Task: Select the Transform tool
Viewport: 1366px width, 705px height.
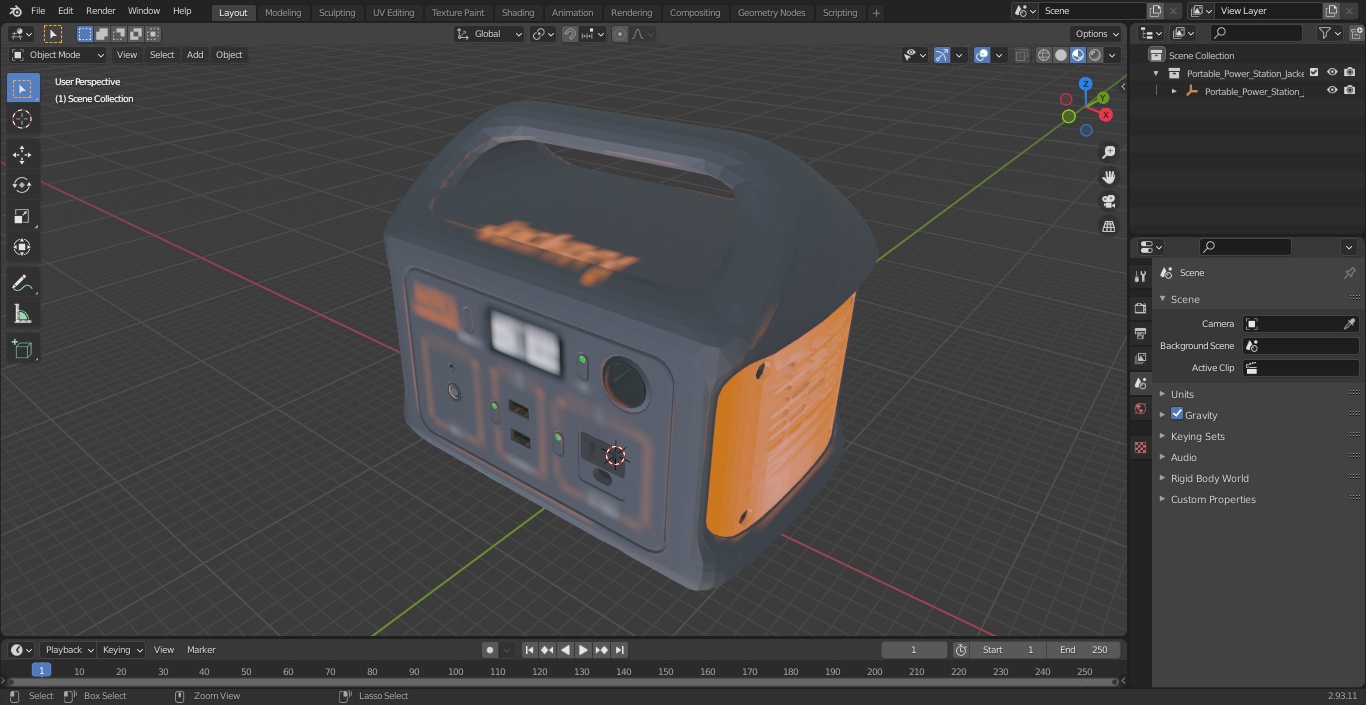Action: pyautogui.click(x=22, y=247)
